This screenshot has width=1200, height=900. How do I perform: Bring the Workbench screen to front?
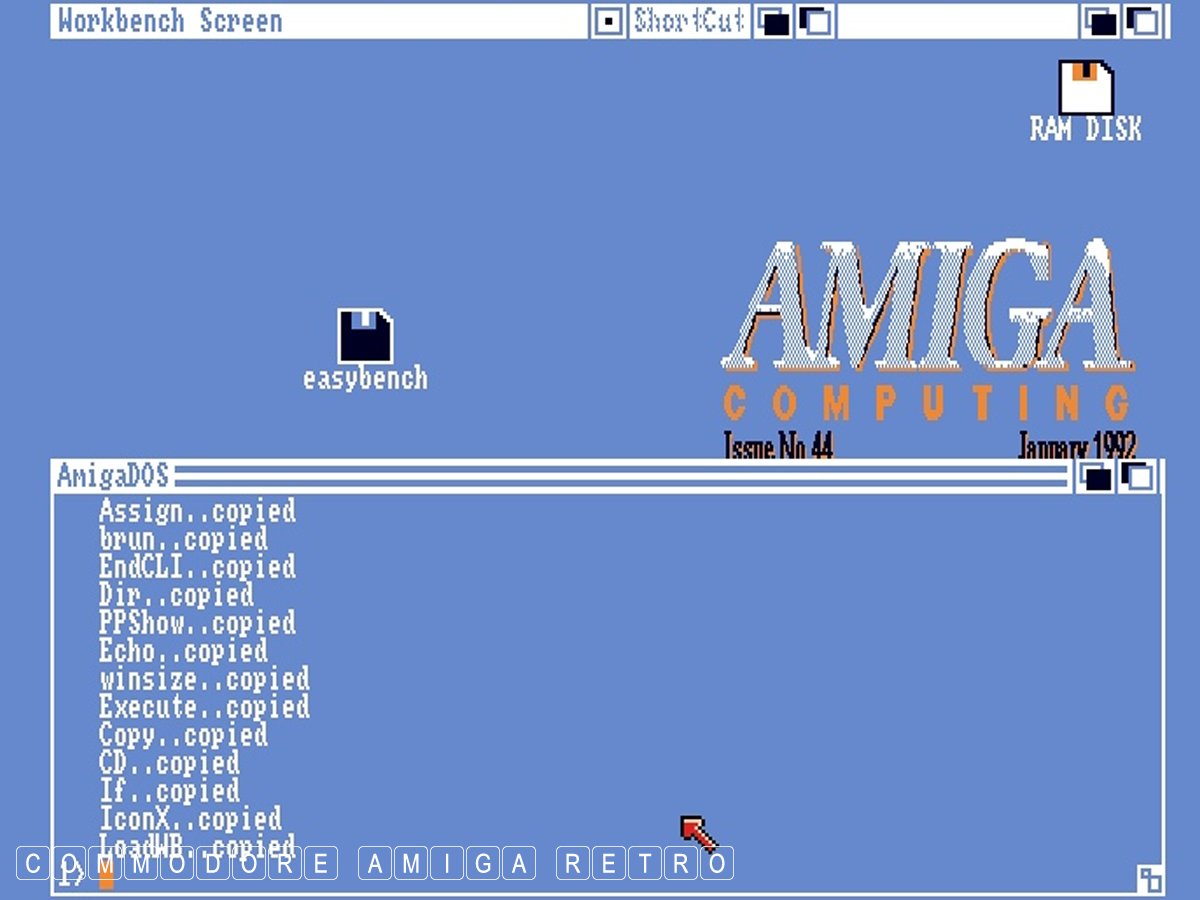[1143, 21]
